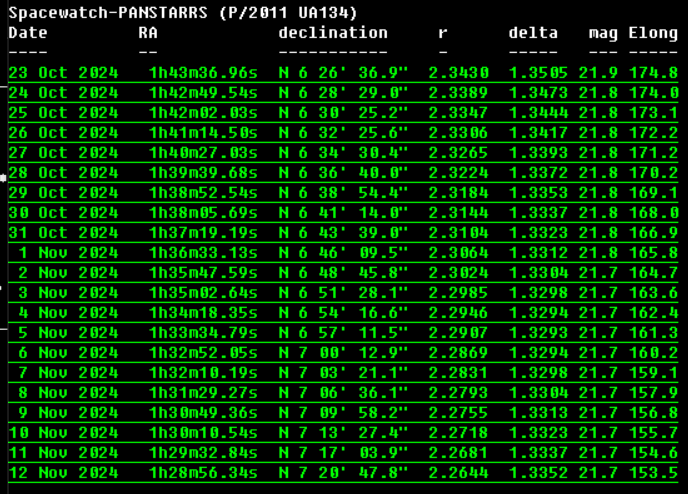Select Elong value 153.5 in last row

click(653, 473)
